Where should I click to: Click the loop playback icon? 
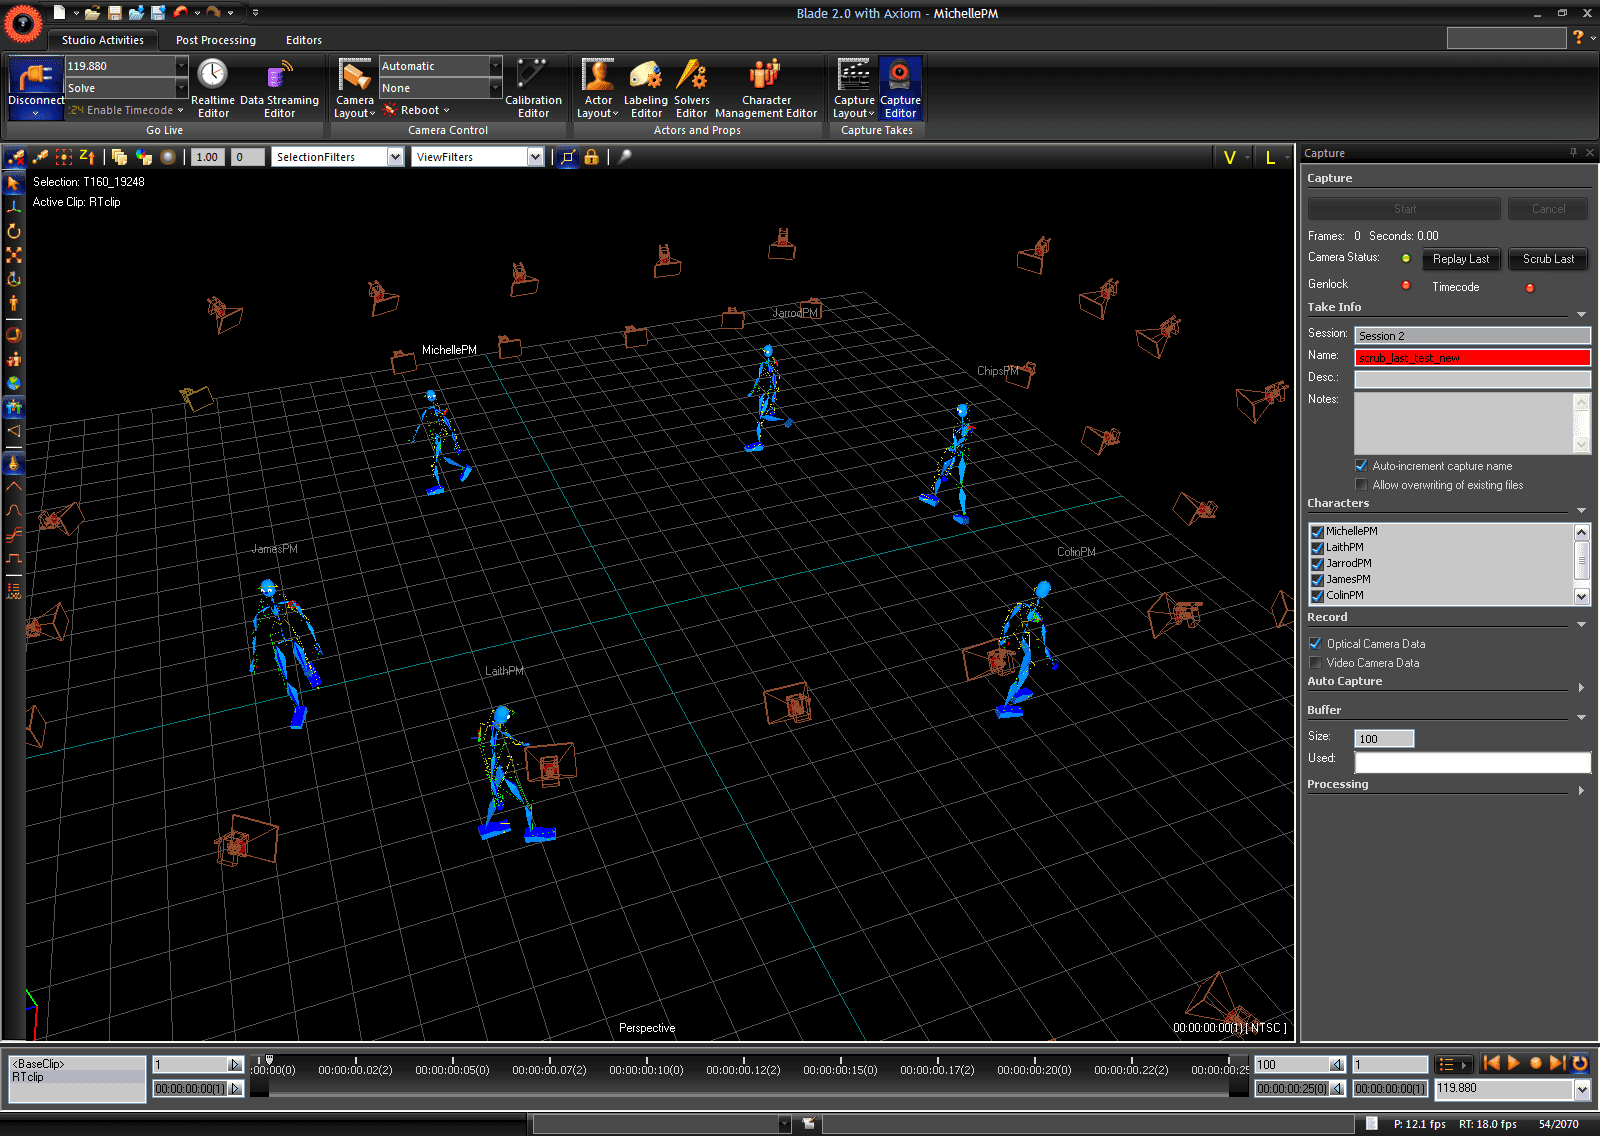1580,1064
